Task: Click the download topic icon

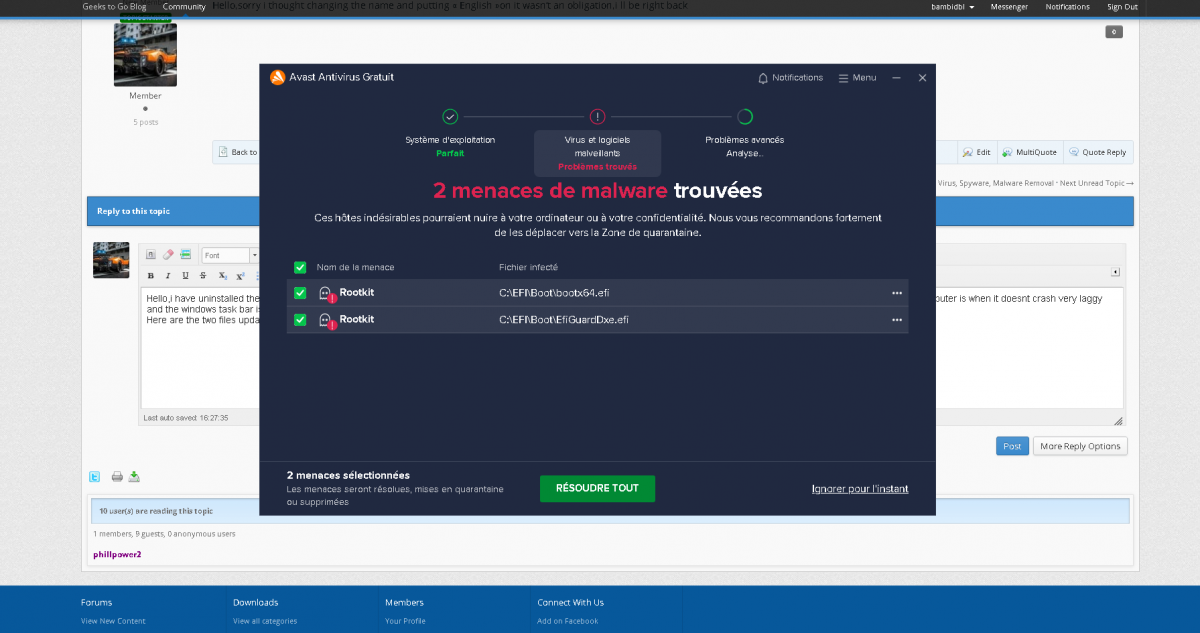Action: 134,477
